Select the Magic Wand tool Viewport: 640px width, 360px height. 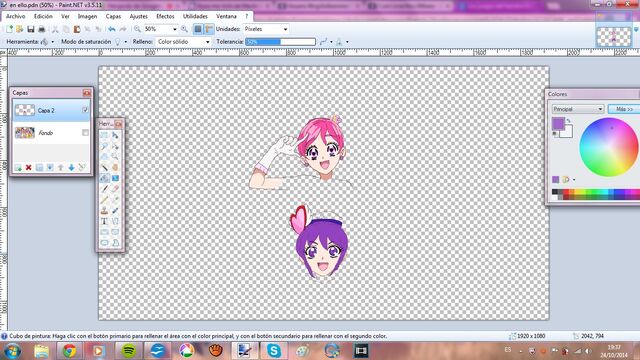pos(104,167)
